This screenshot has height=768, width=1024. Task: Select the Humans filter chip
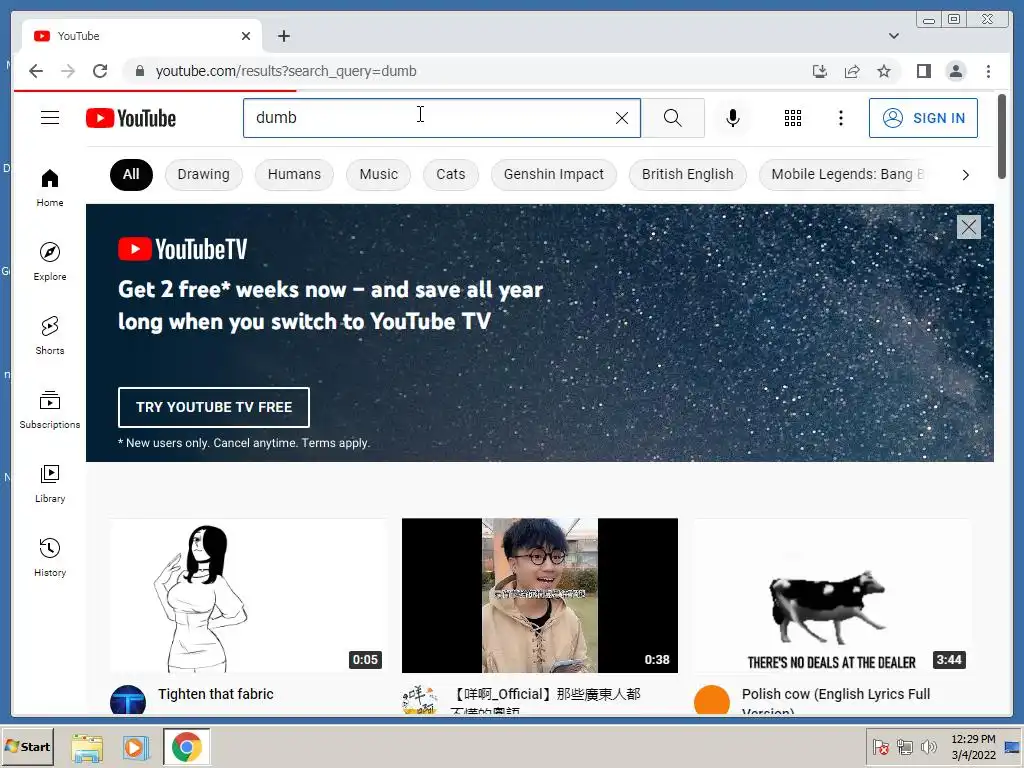pyautogui.click(x=295, y=174)
